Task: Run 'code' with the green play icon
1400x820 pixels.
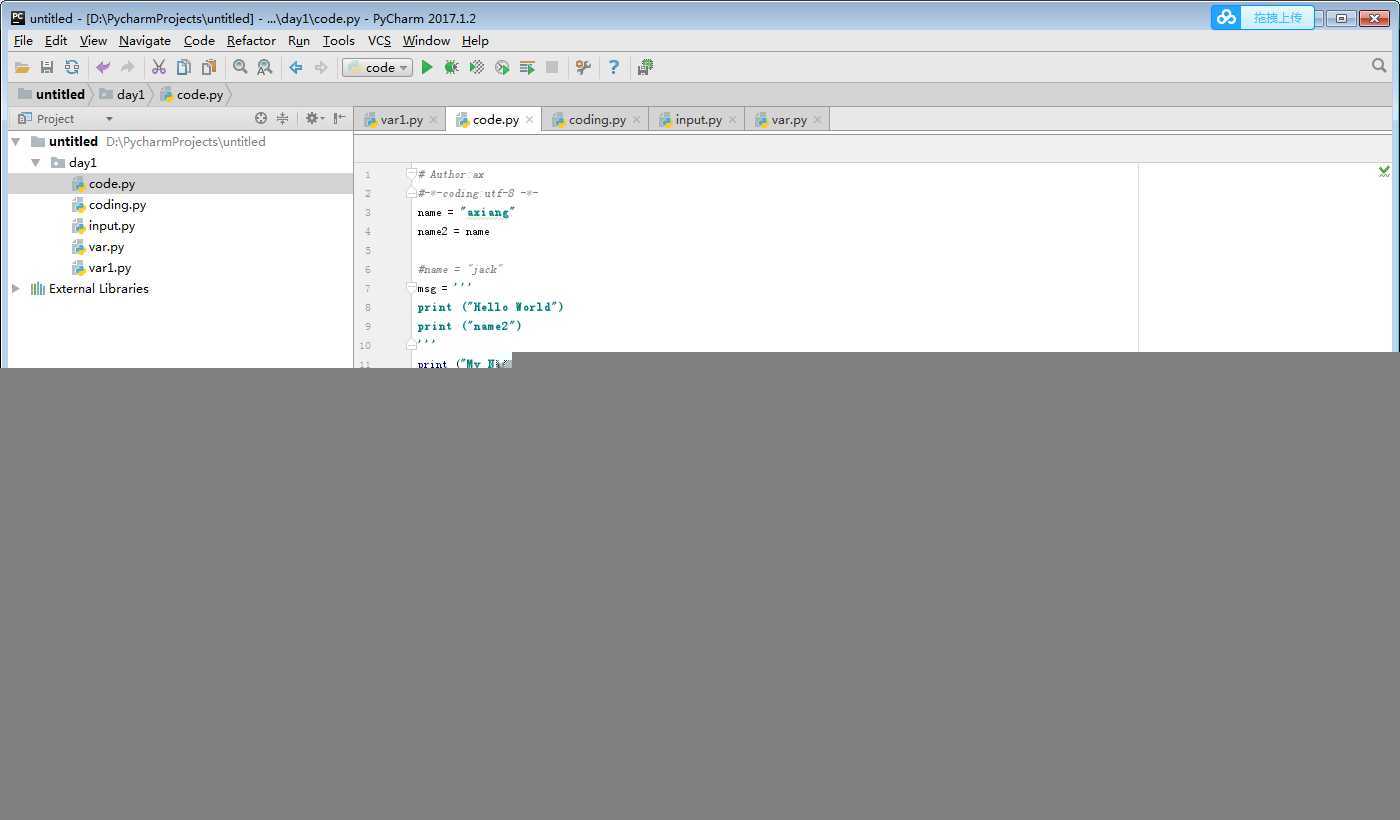Action: click(427, 67)
